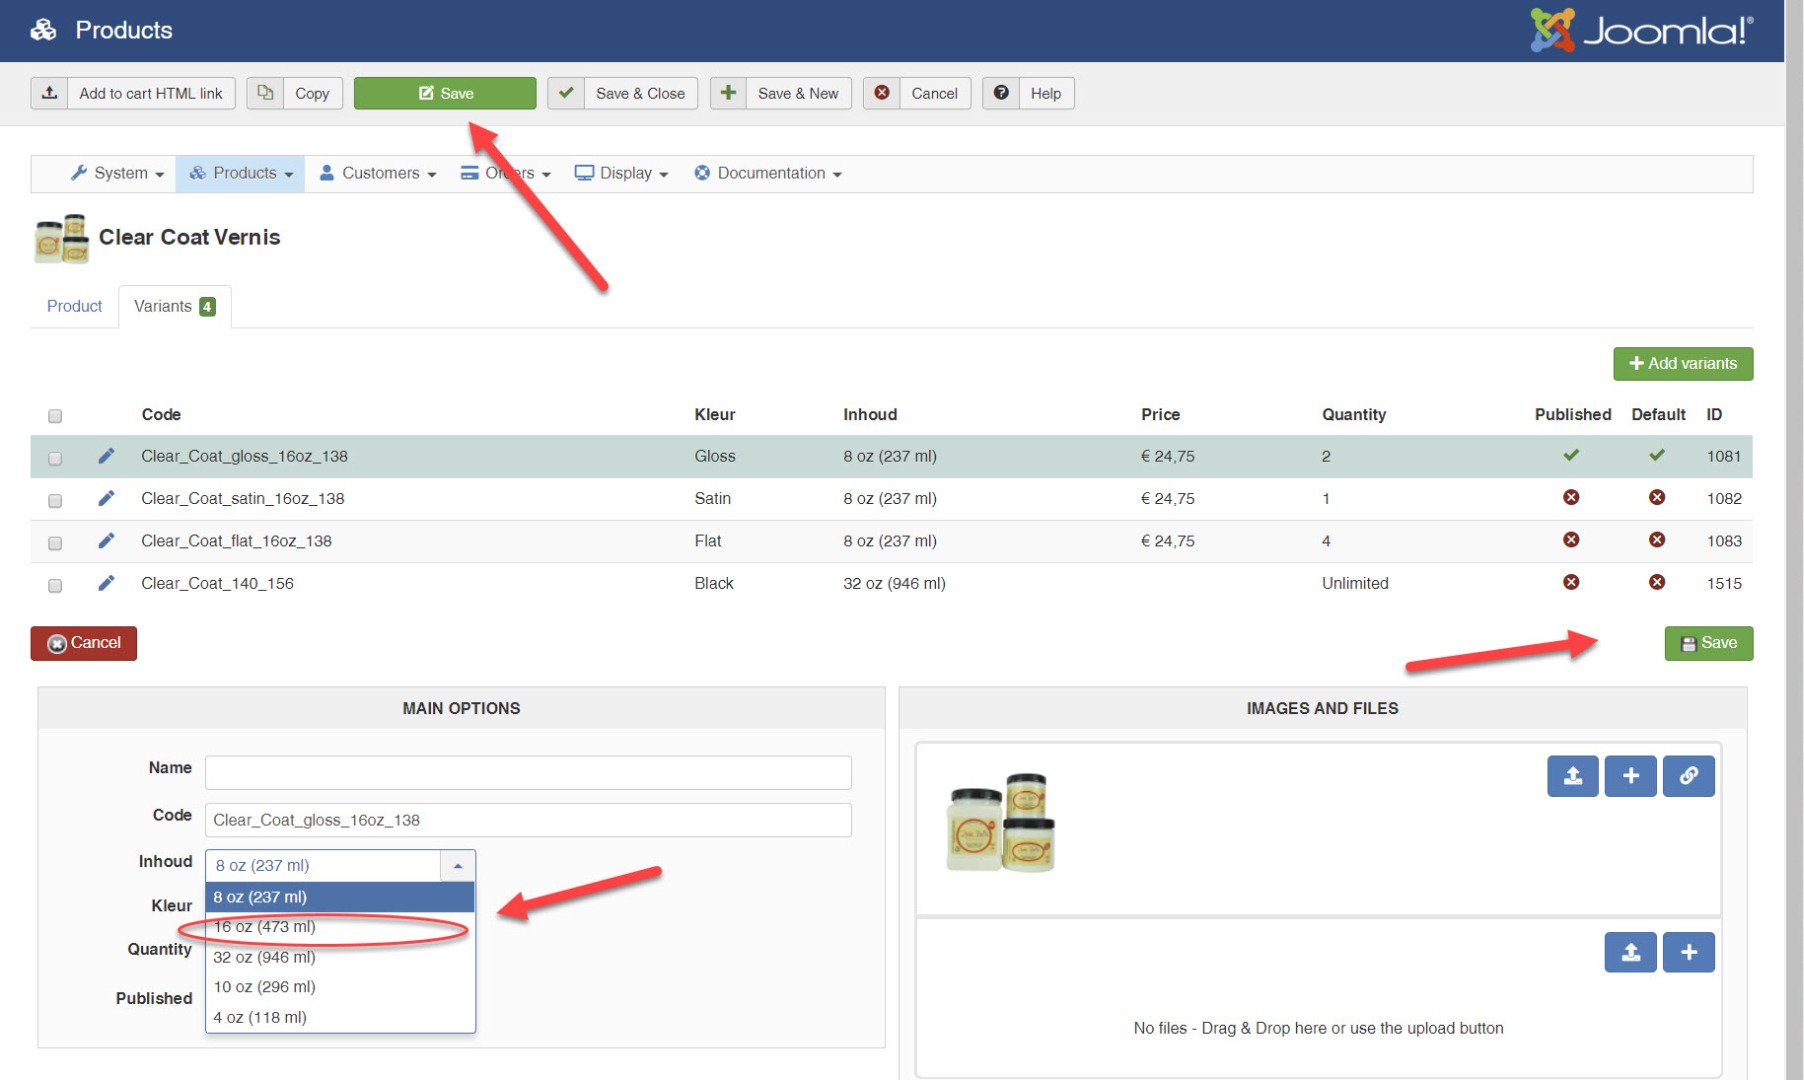
Task: Click the Unlimited quantity cell for Clear_Coat_140_156
Action: [x=1355, y=583]
